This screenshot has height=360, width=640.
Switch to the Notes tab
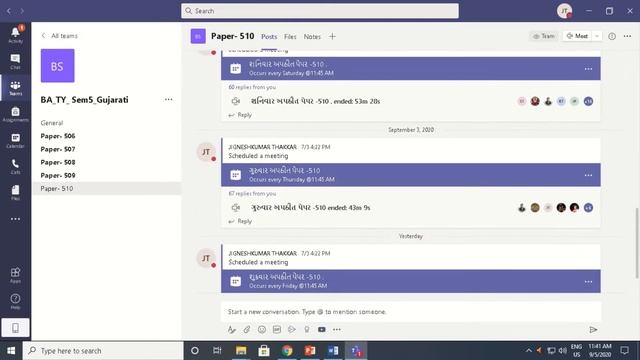pos(312,37)
